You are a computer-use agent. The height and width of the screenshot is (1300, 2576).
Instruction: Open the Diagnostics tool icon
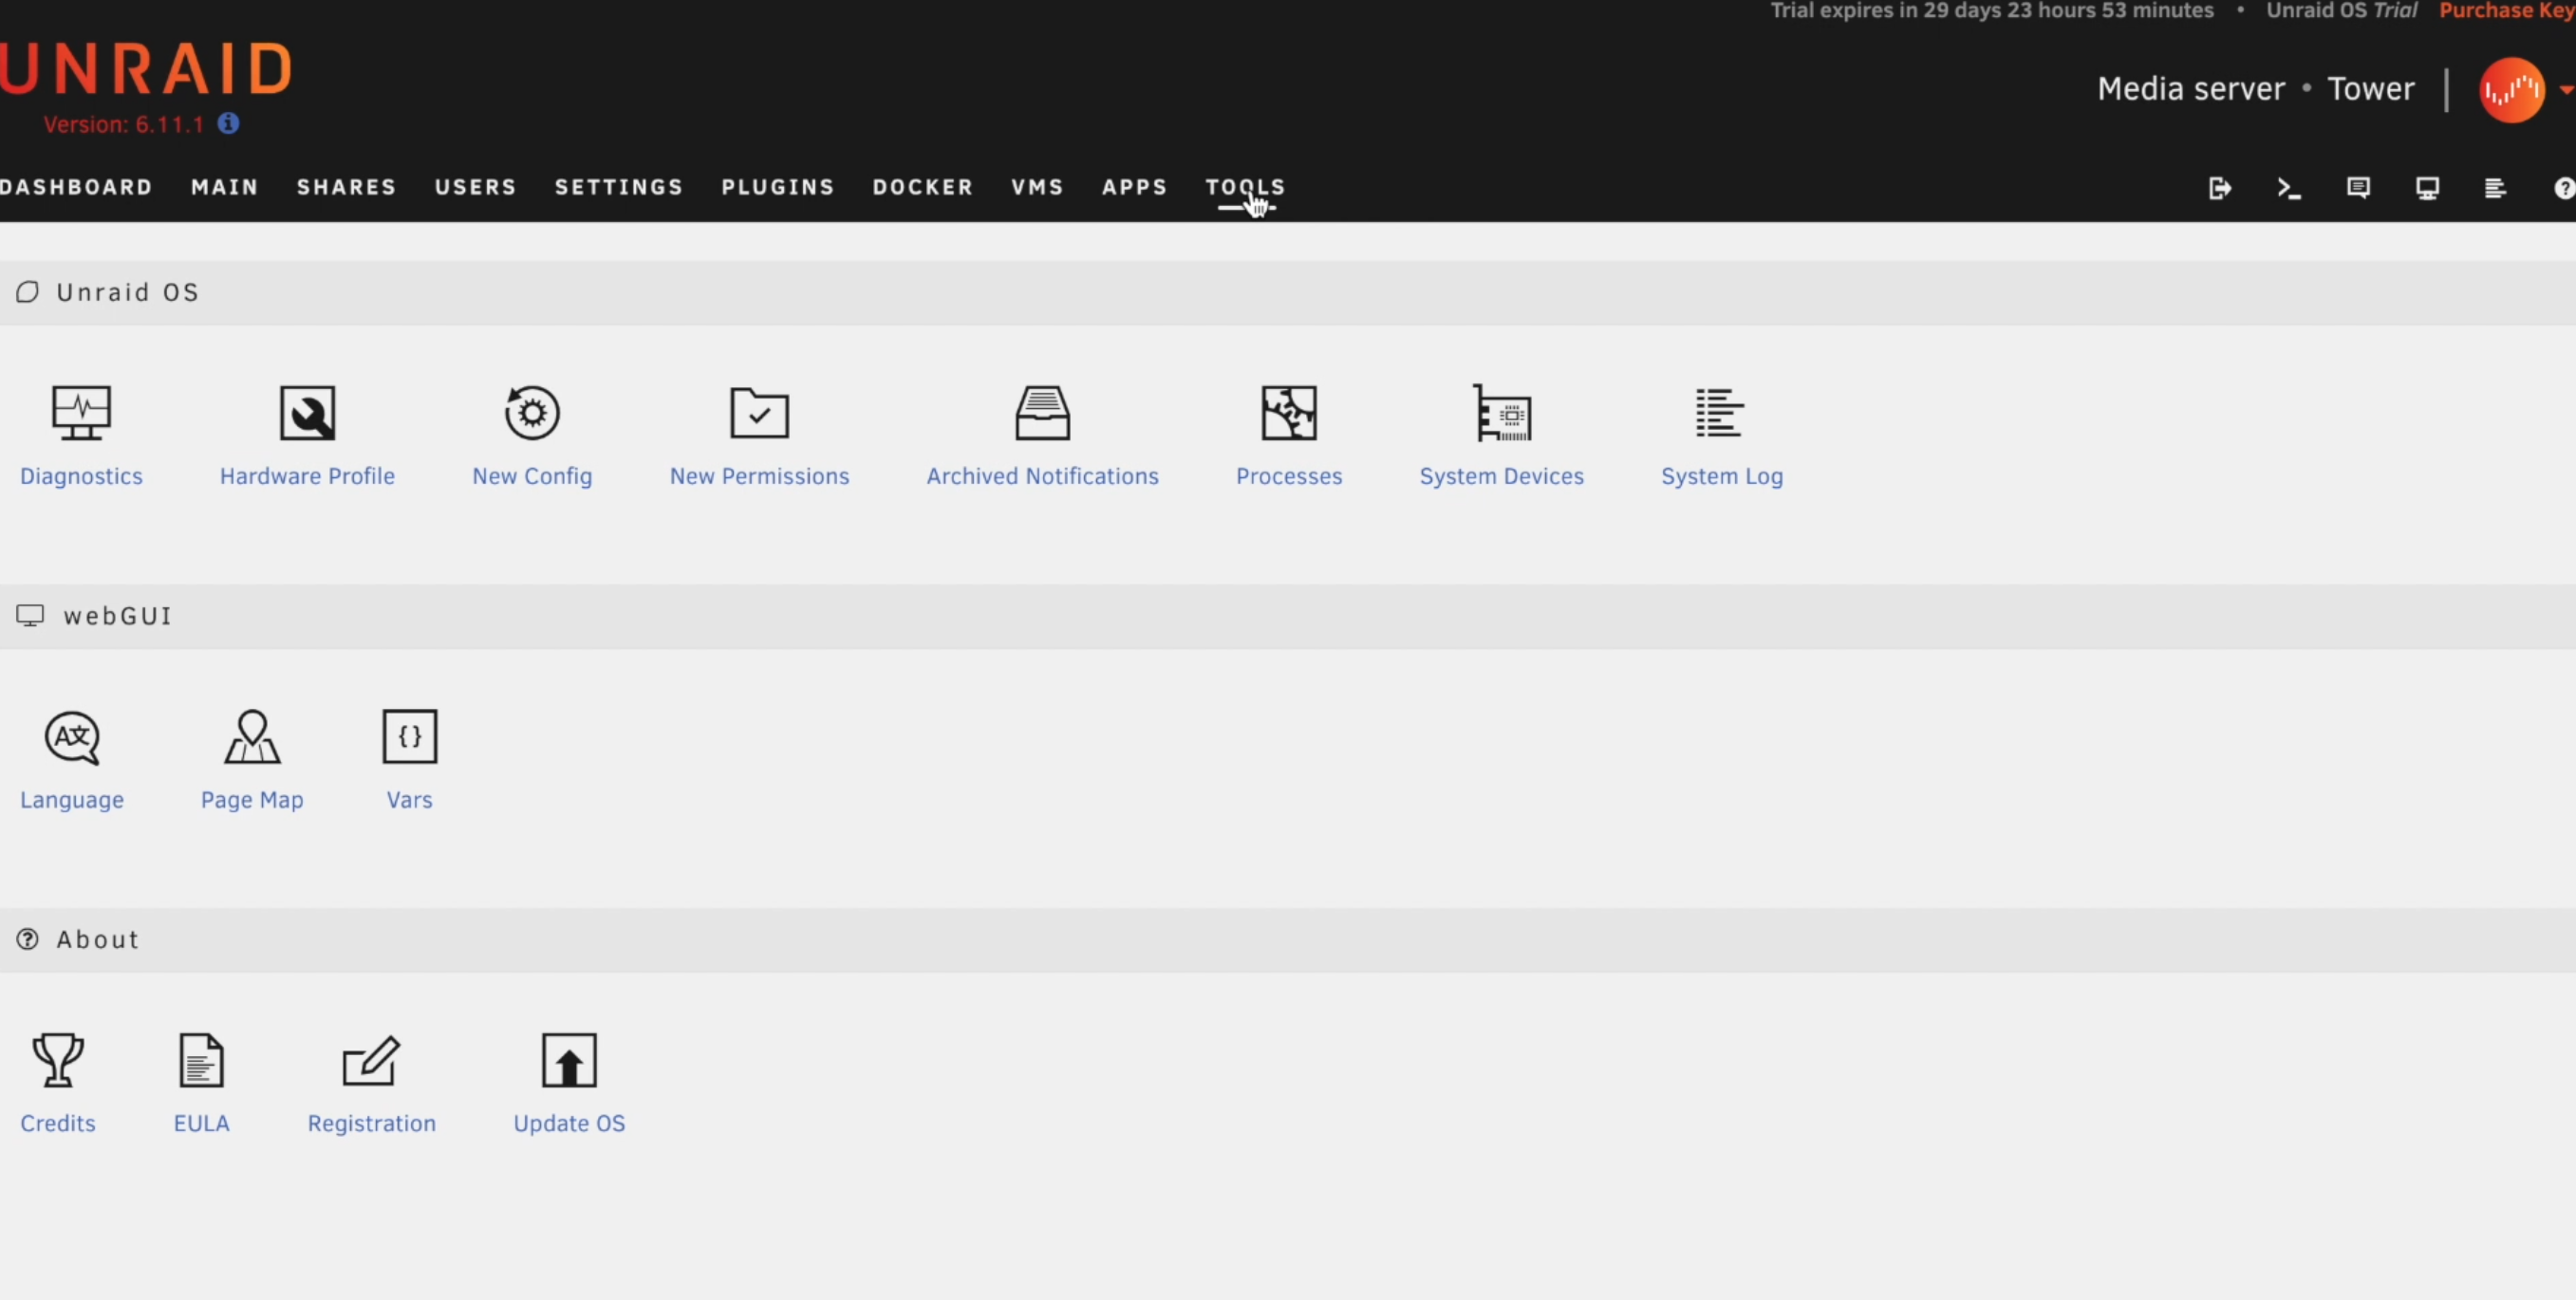[x=81, y=413]
